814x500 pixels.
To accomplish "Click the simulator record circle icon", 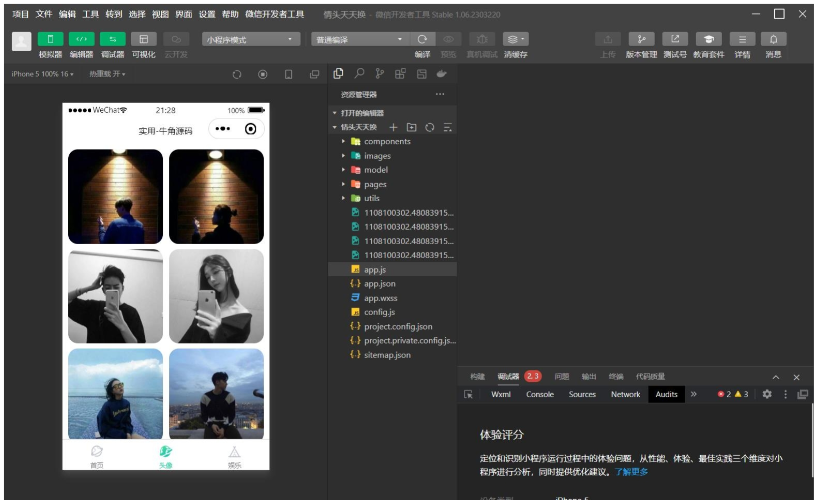I will tap(263, 74).
